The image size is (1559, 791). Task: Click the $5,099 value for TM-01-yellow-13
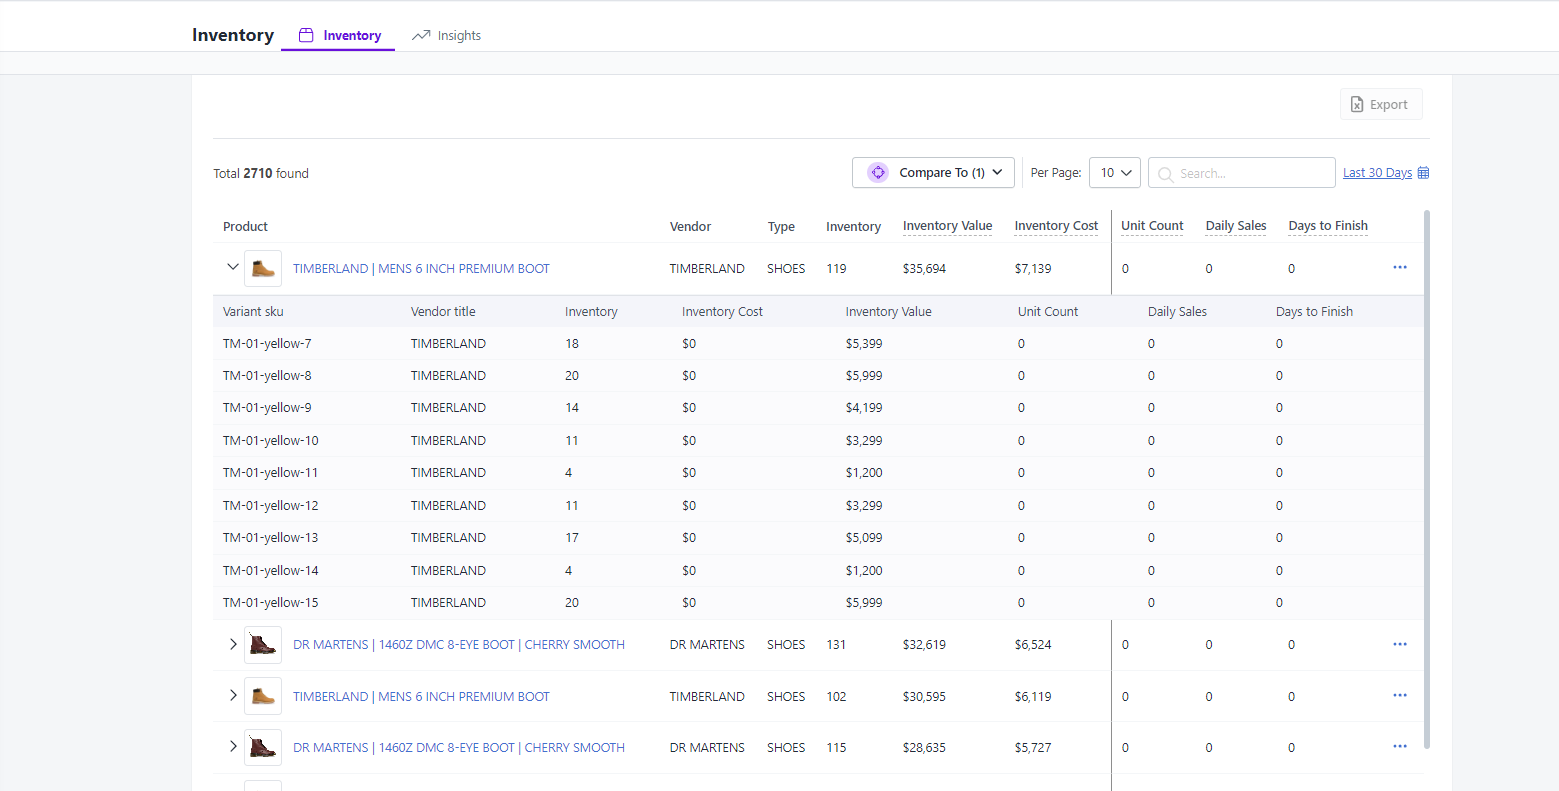click(864, 537)
